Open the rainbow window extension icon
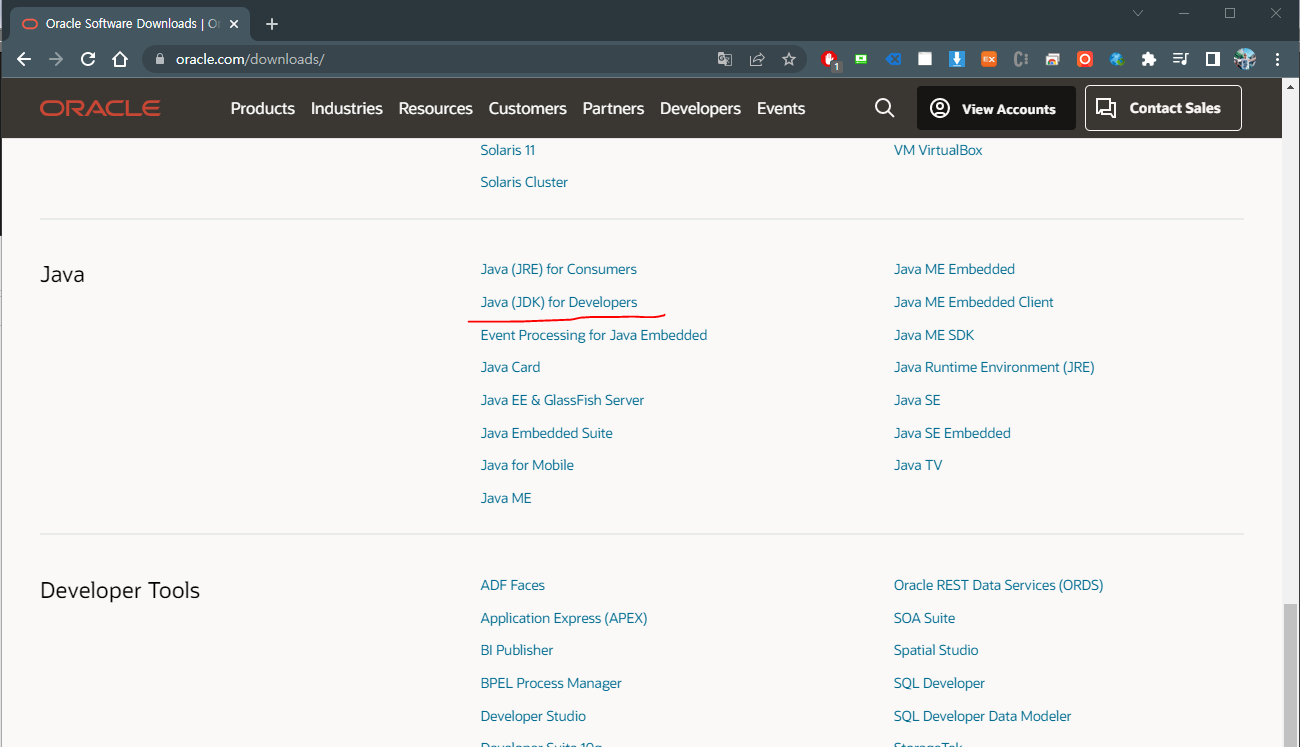The height and width of the screenshot is (747, 1300). pyautogui.click(x=1053, y=59)
